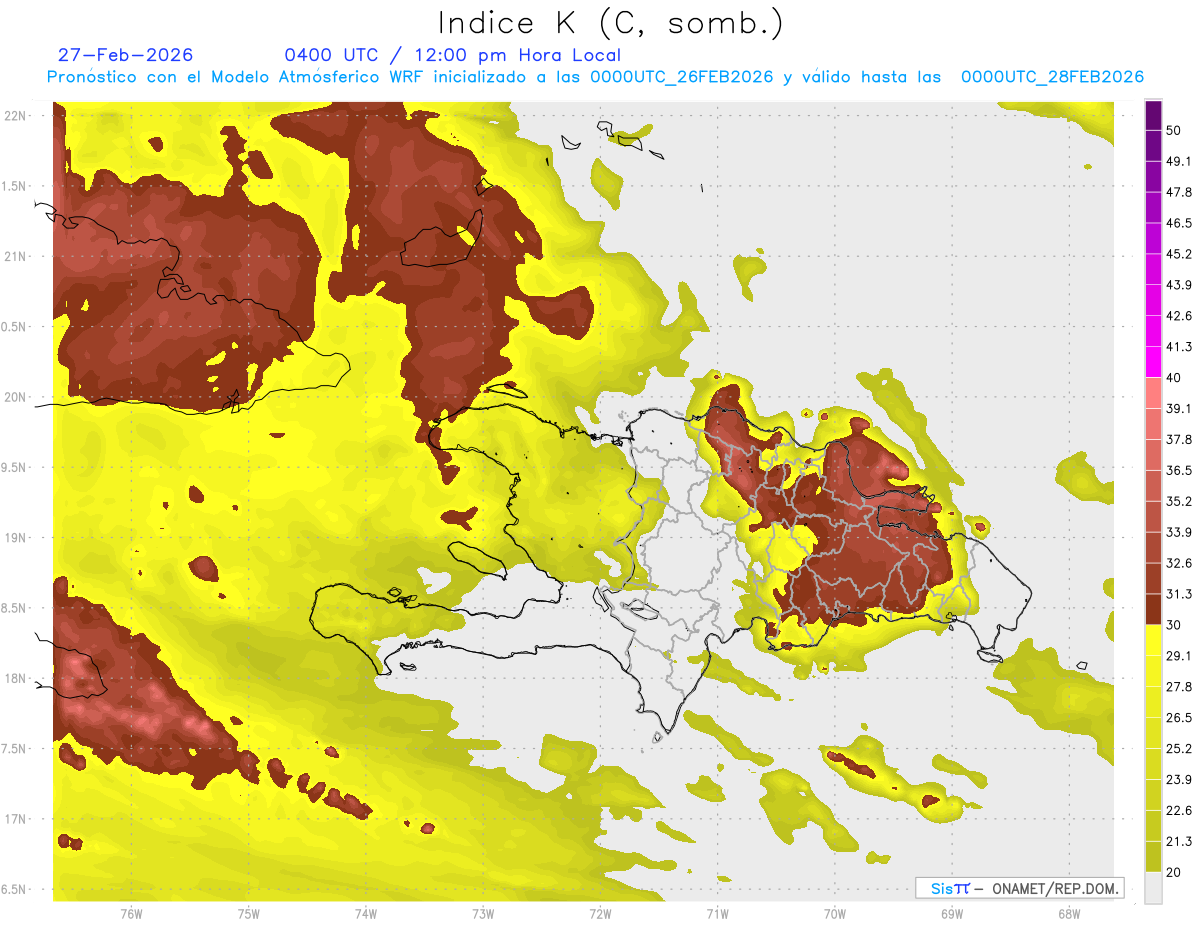Click the colorbar value "42.6"
This screenshot has width=1200, height=927.
click(x=1179, y=316)
